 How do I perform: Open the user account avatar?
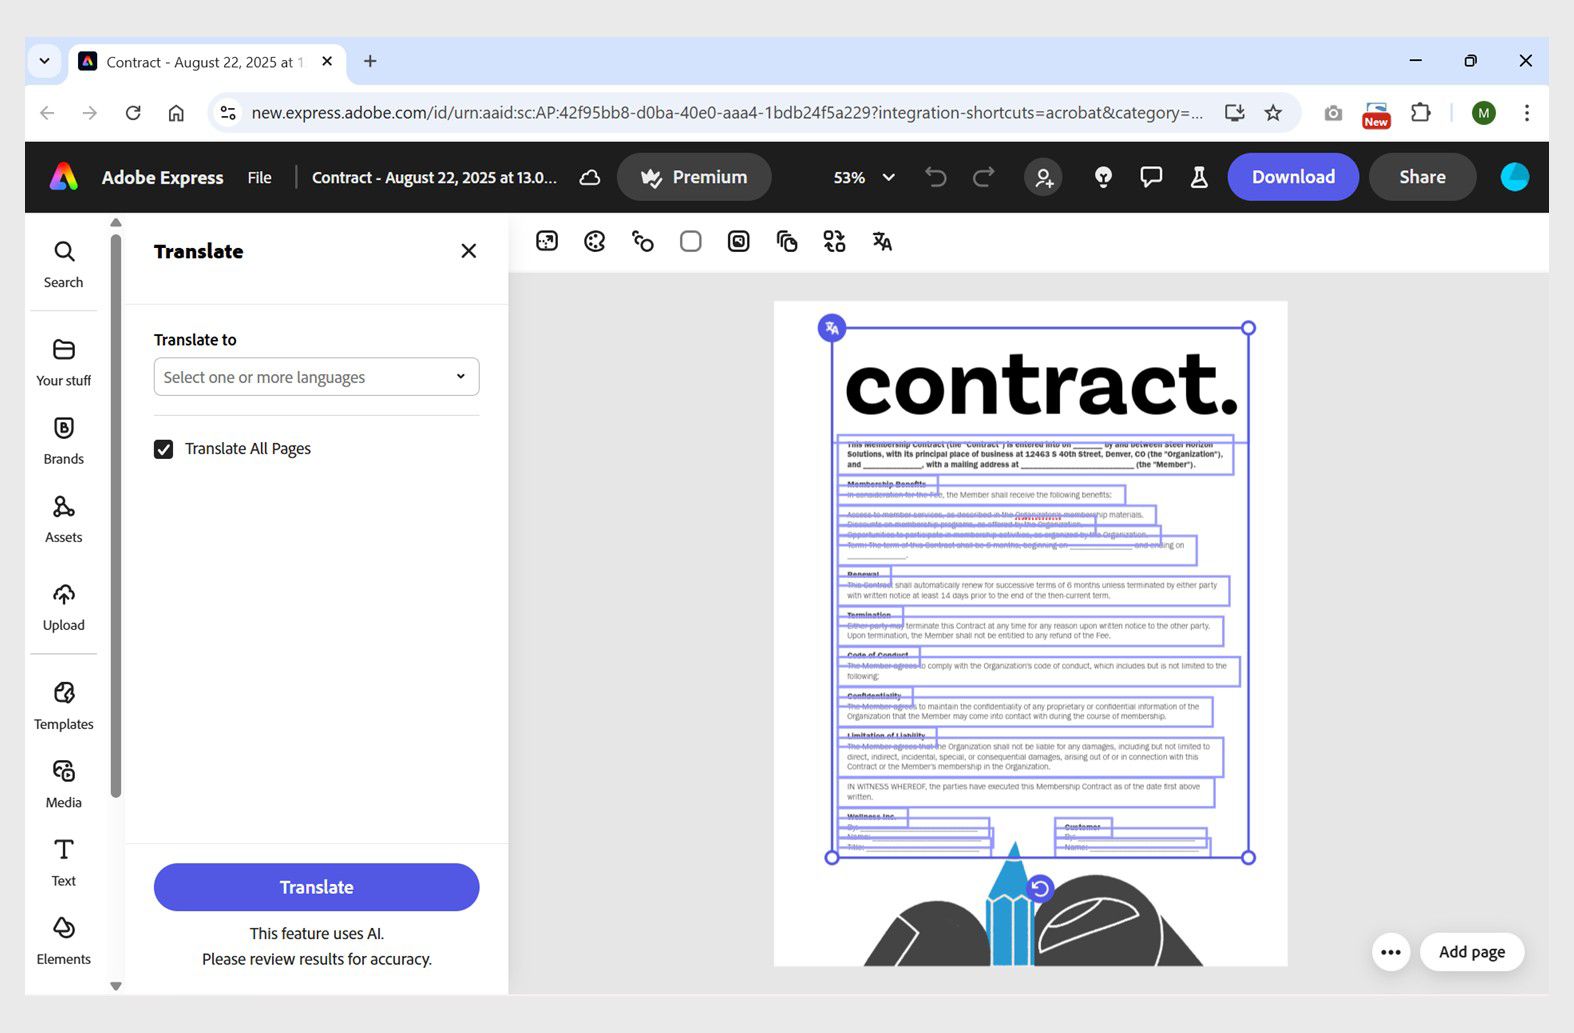pyautogui.click(x=1515, y=177)
